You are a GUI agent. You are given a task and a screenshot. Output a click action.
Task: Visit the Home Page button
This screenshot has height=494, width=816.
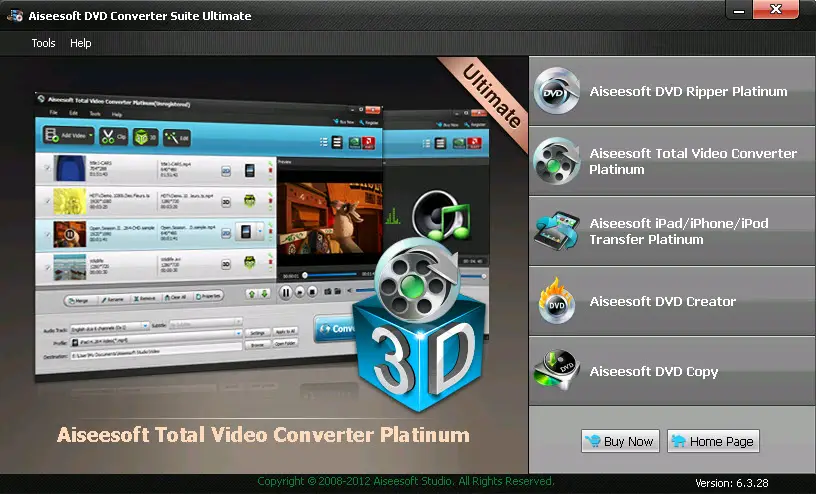coord(713,441)
